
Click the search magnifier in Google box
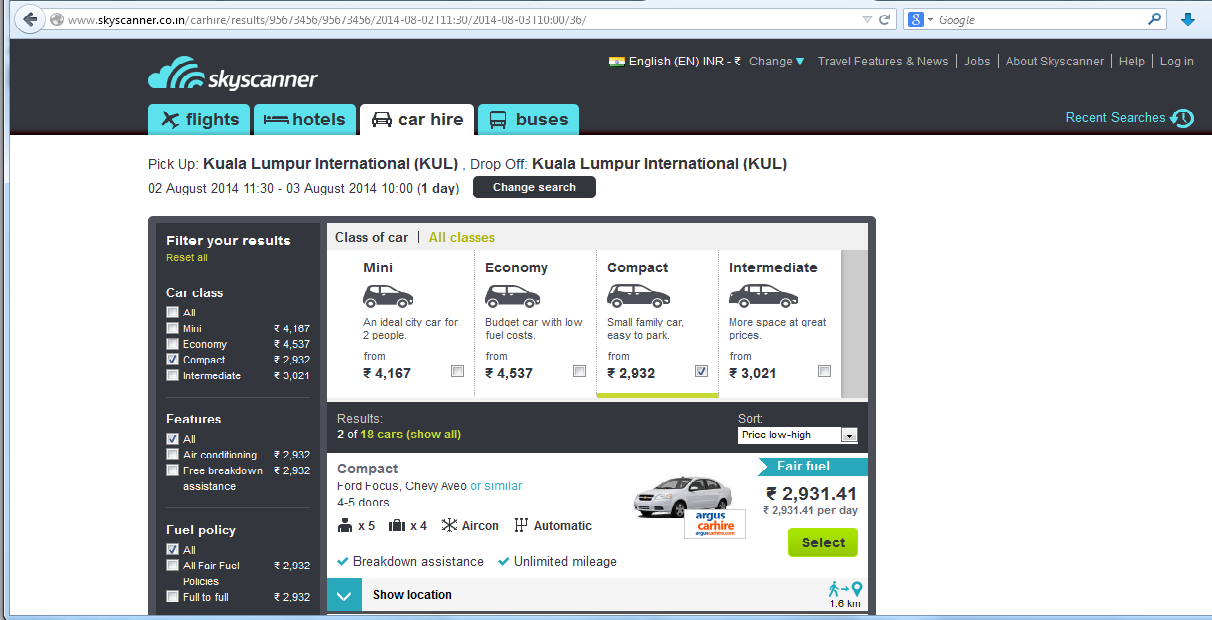(1155, 19)
